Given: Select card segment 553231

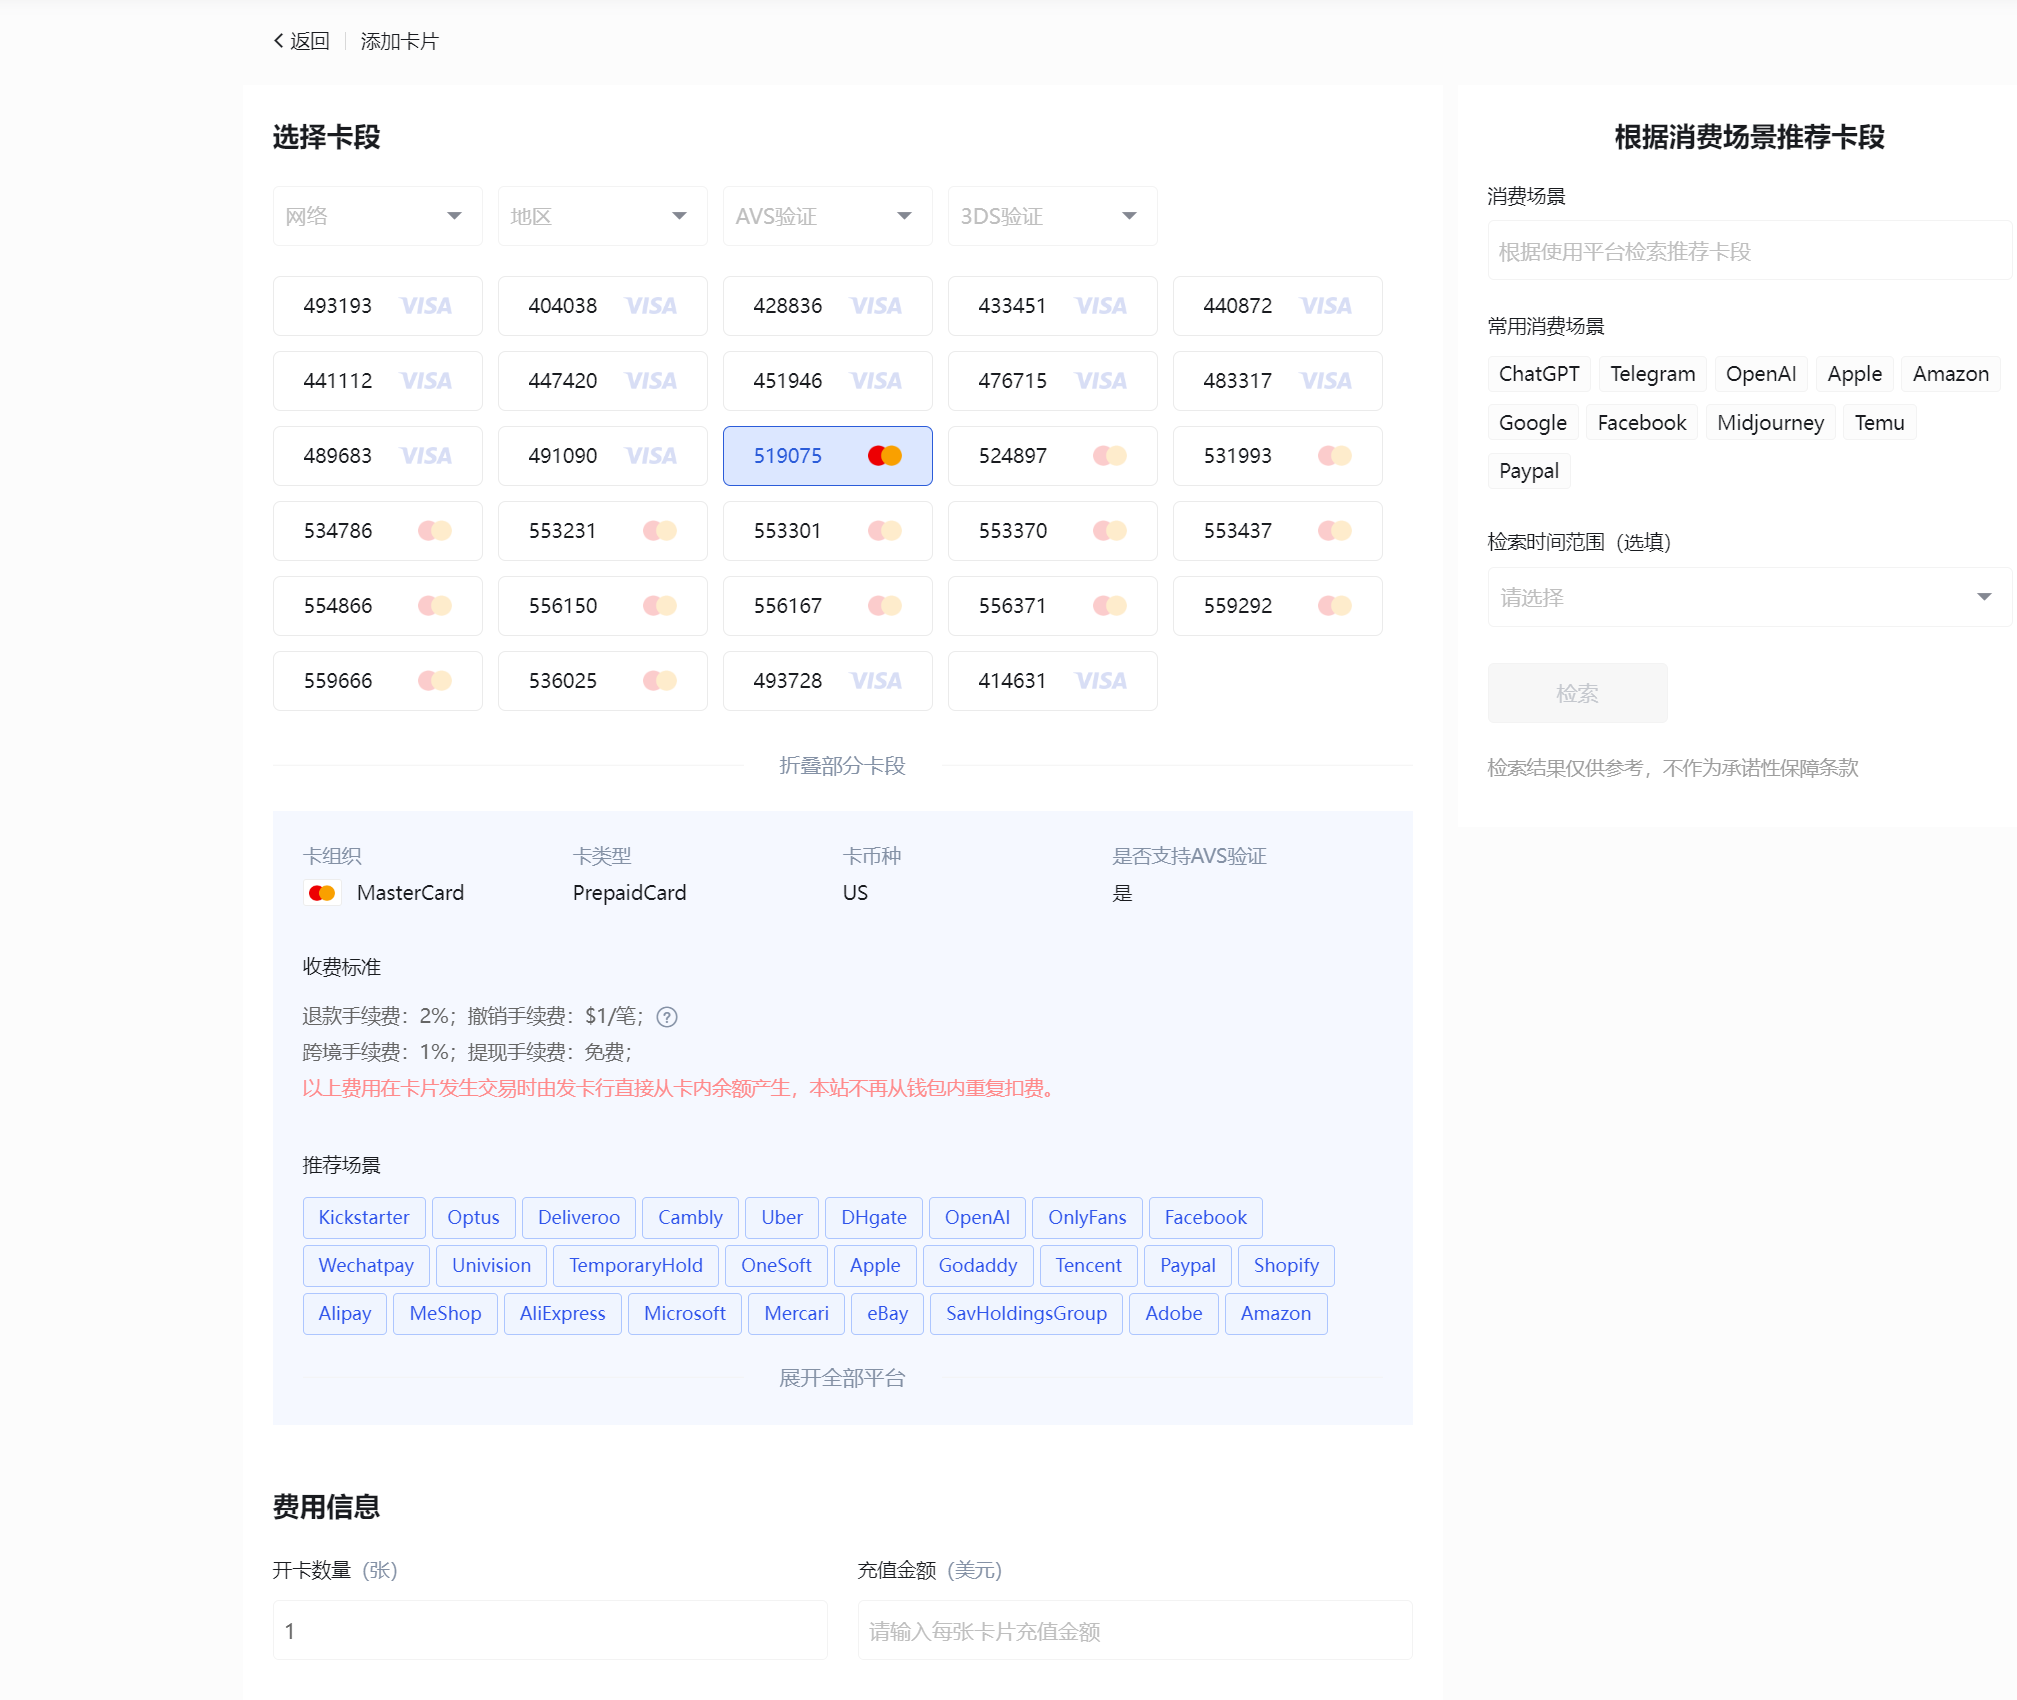Looking at the screenshot, I should coord(602,531).
